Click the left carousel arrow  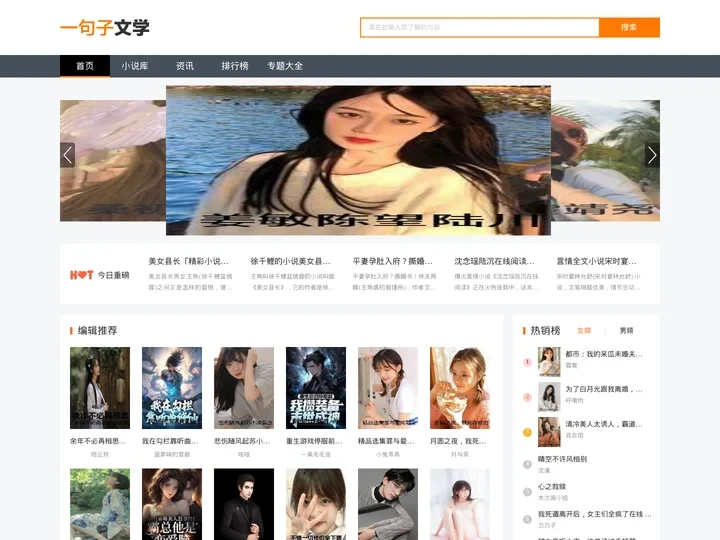[x=68, y=155]
